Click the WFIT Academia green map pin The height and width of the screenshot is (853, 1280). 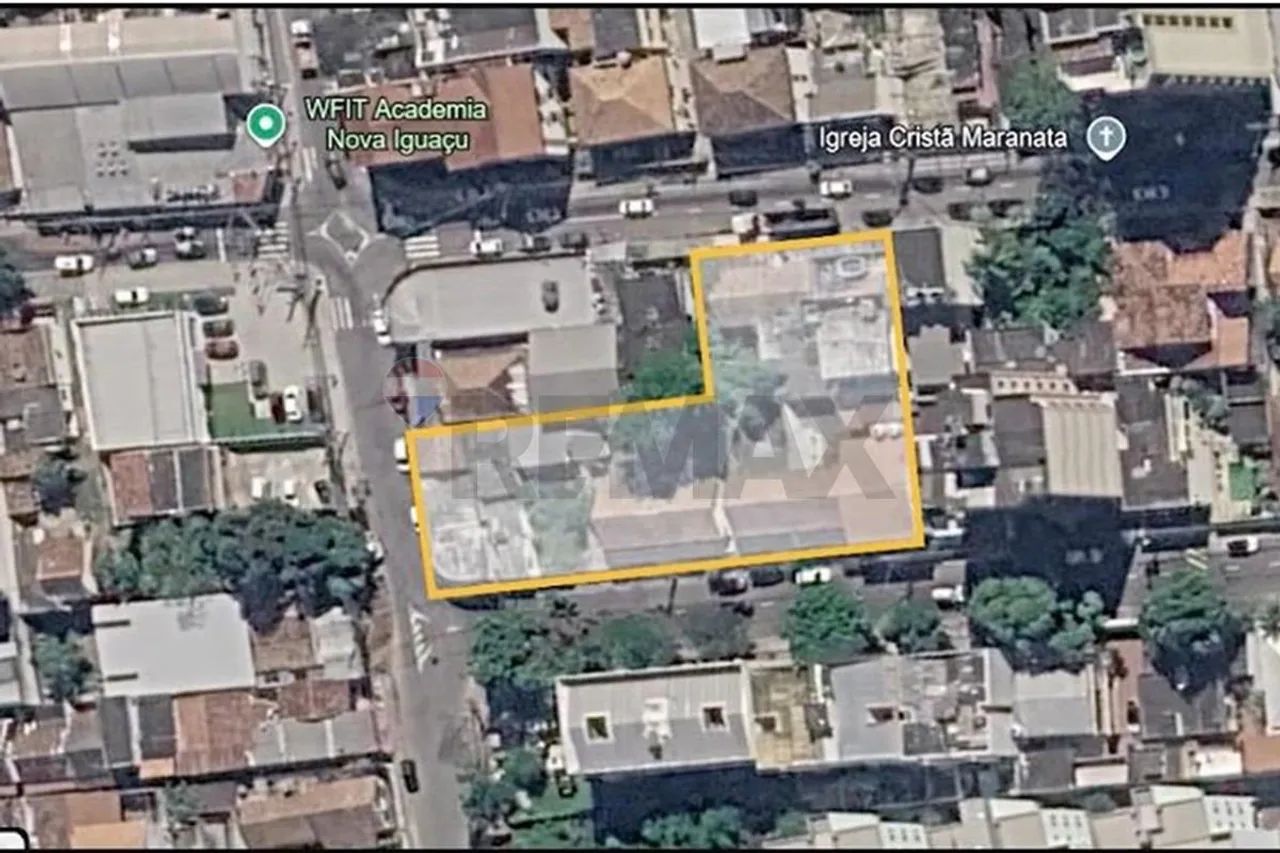pyautogui.click(x=265, y=124)
